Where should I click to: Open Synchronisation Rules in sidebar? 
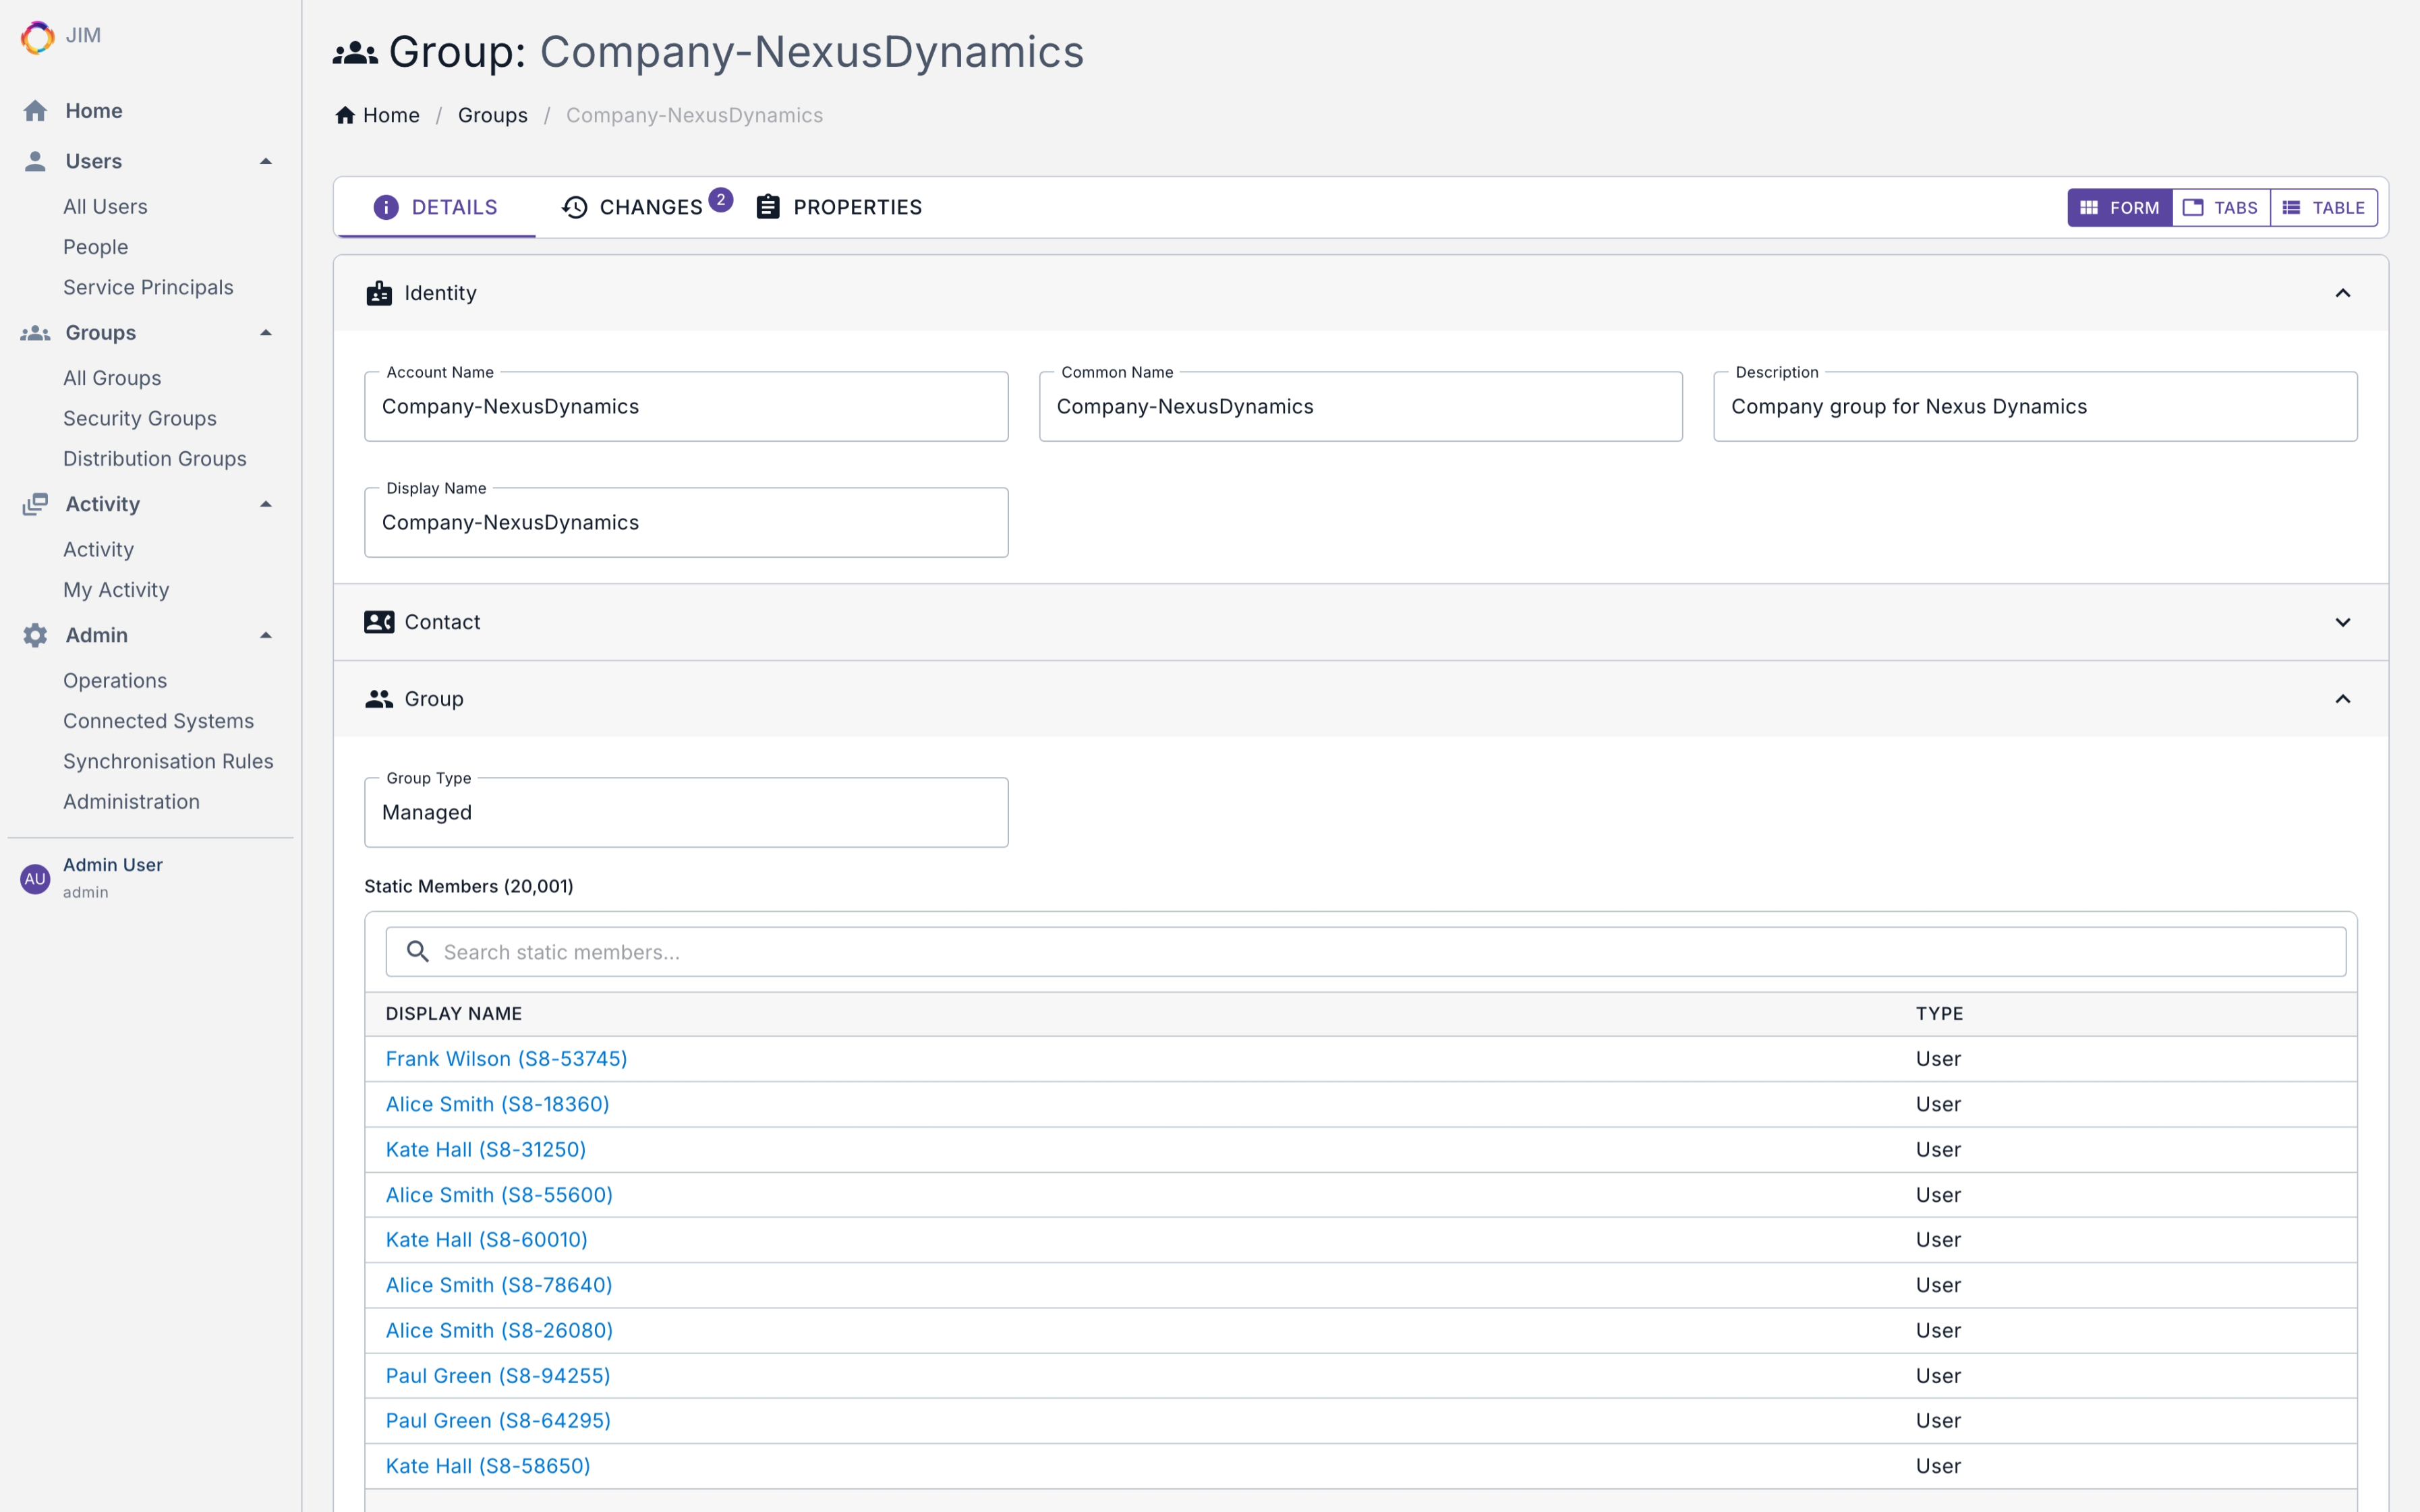coord(168,761)
